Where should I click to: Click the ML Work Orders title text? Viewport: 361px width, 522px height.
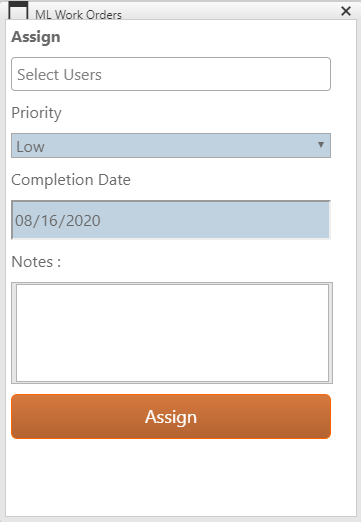[x=79, y=15]
